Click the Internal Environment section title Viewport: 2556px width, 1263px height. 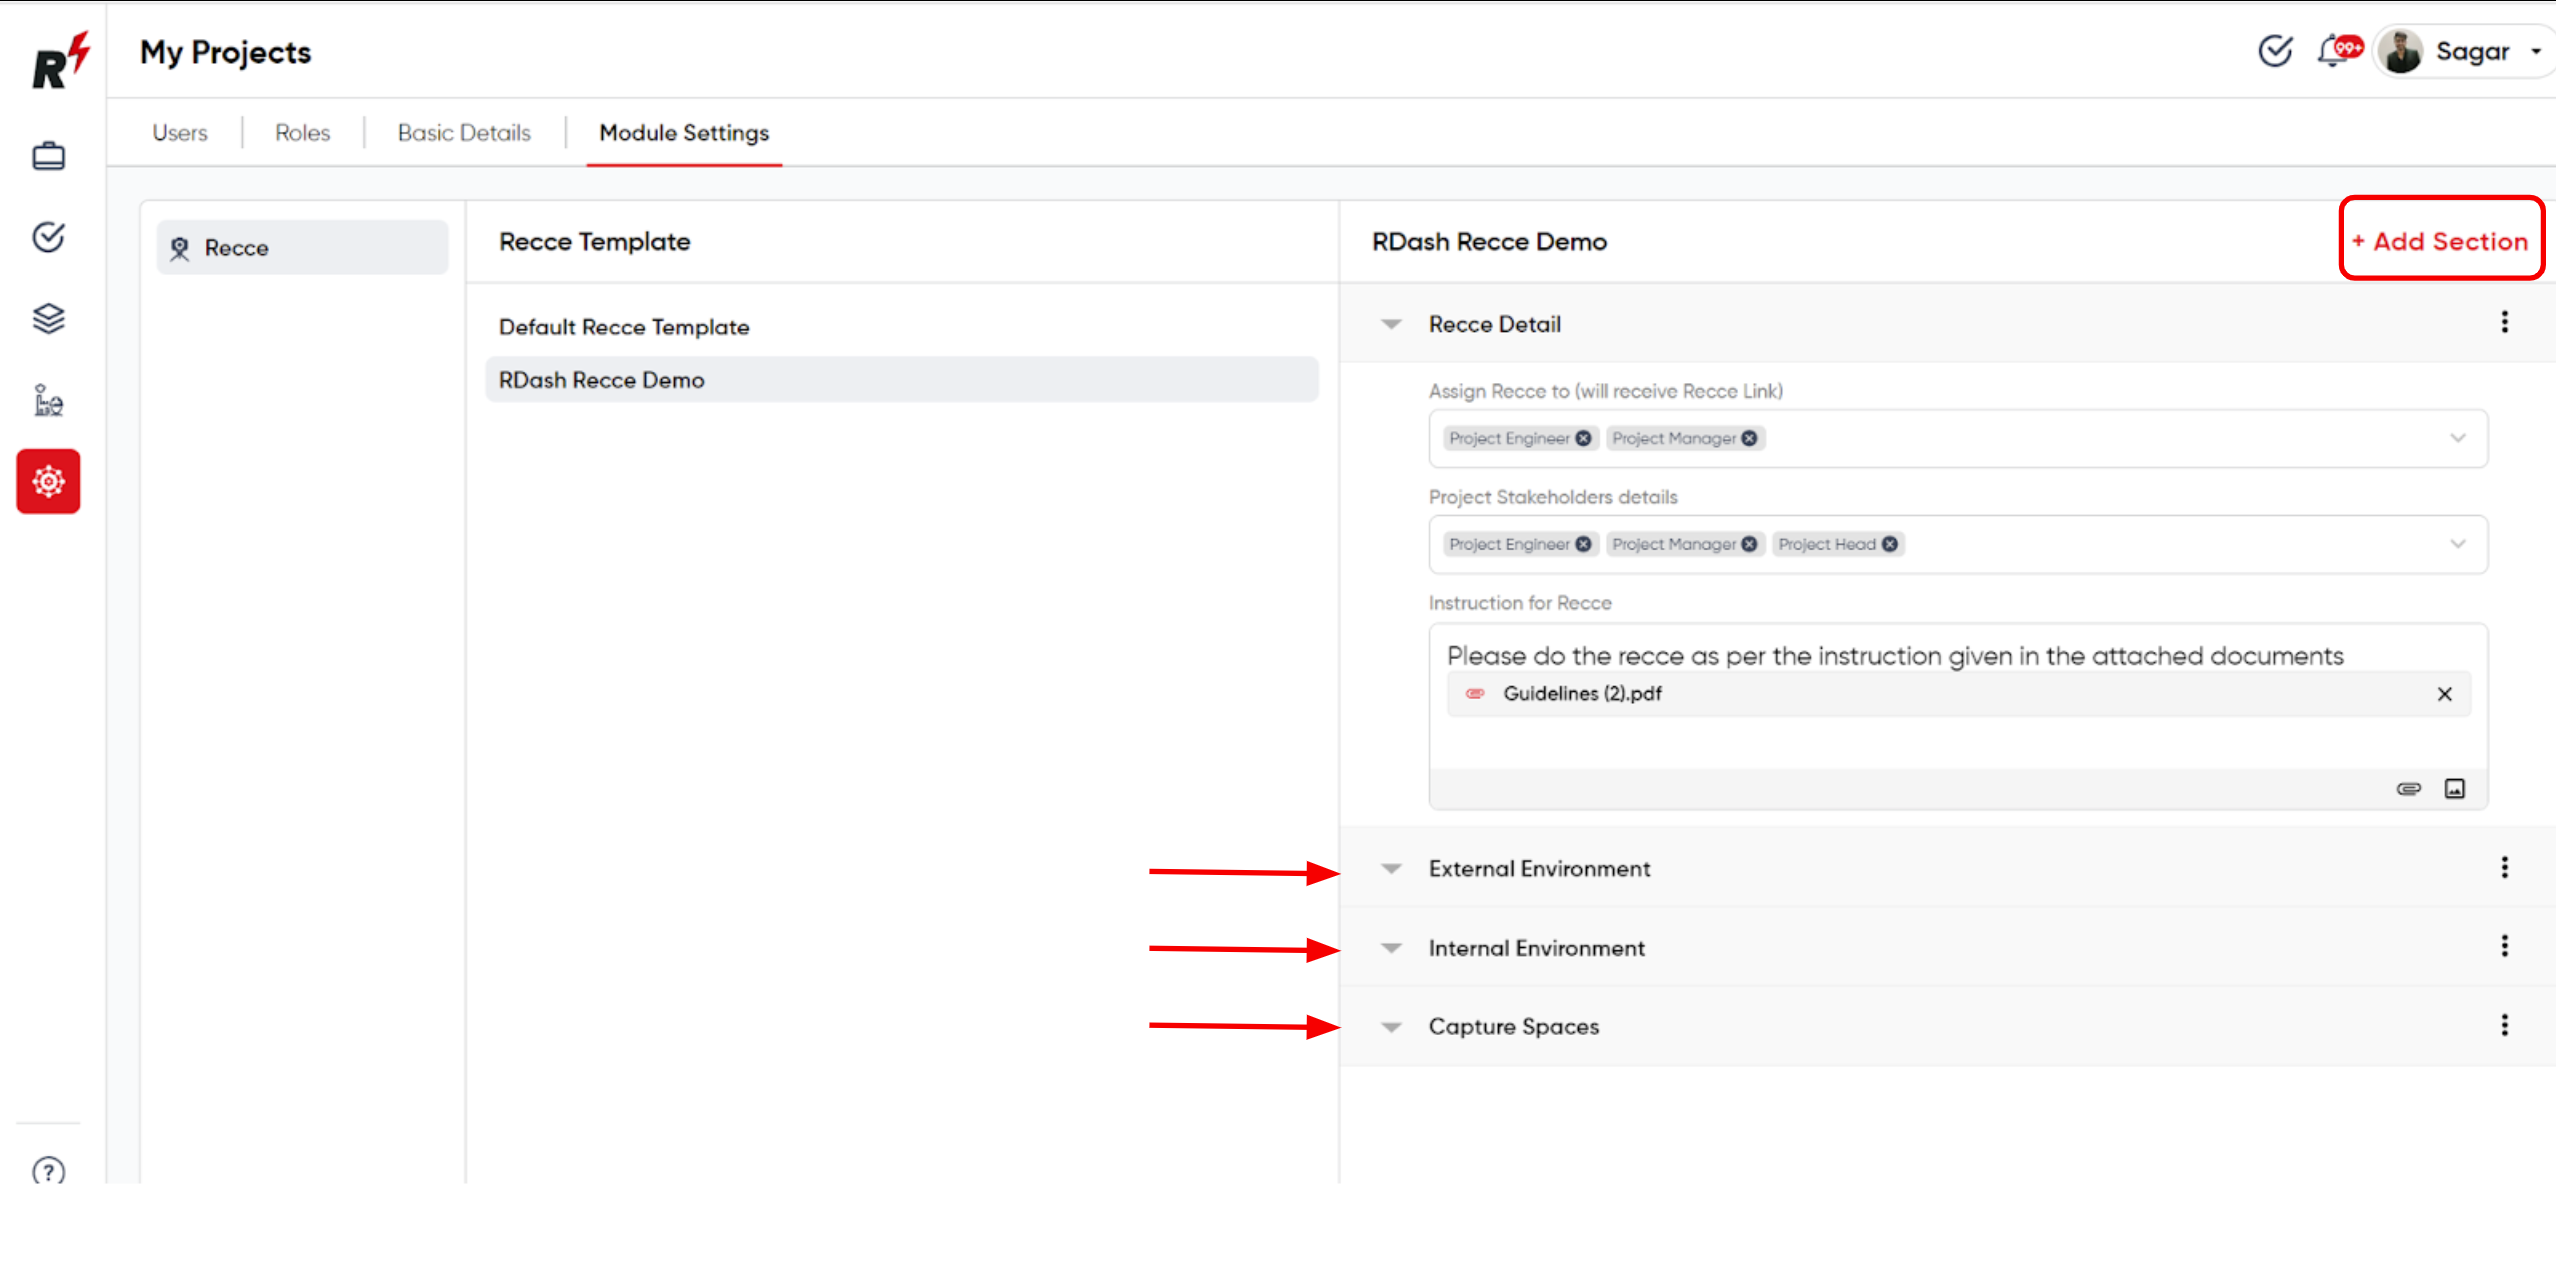pos(1536,947)
